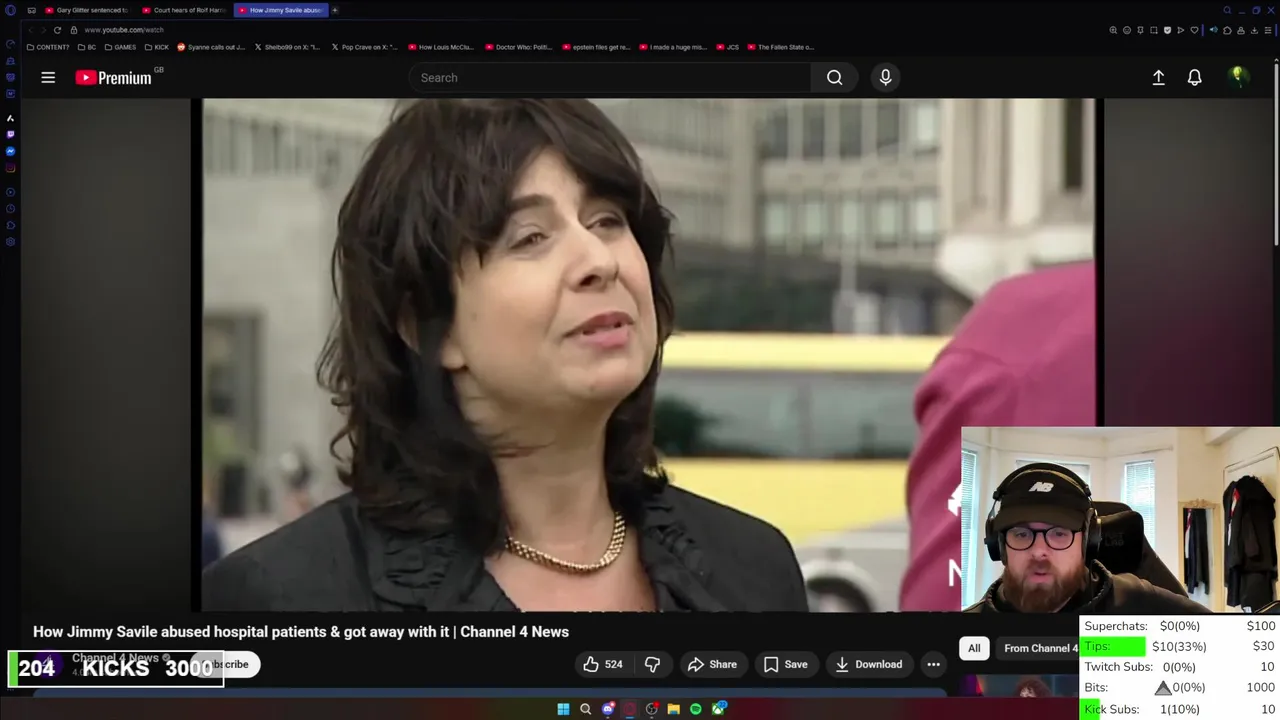
Task: Open Windows taskbar search
Action: point(586,709)
